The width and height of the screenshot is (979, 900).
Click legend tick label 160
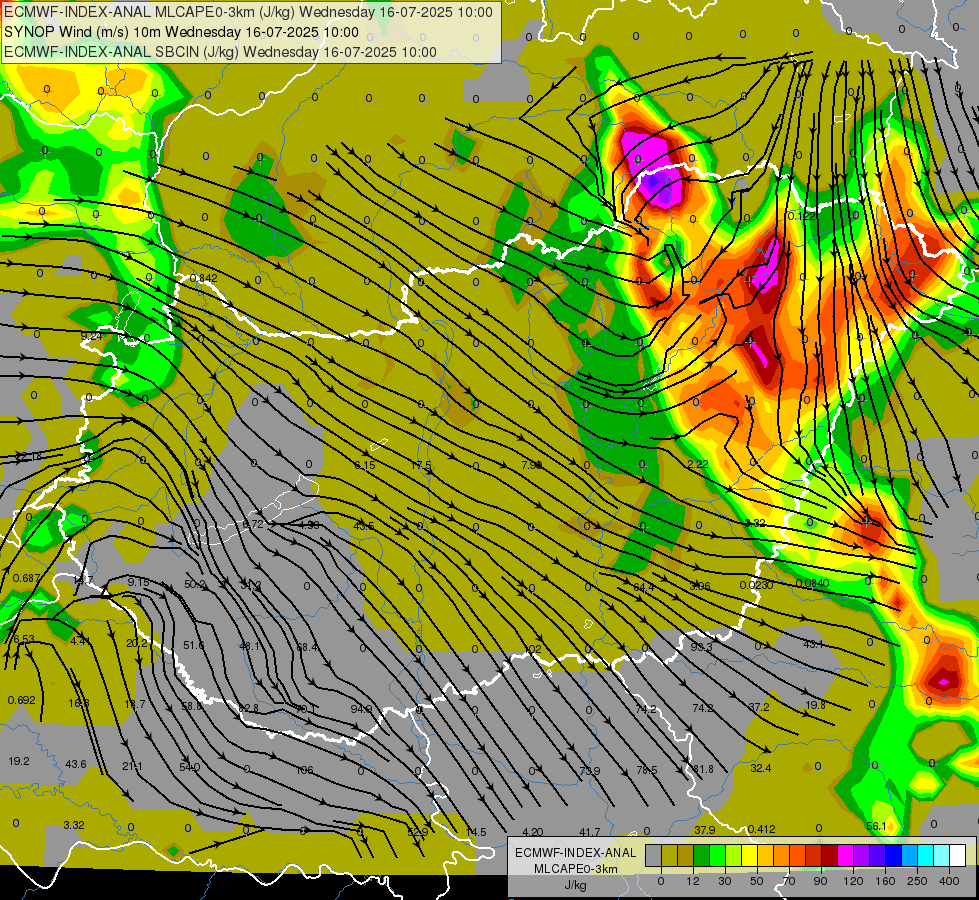(x=885, y=881)
